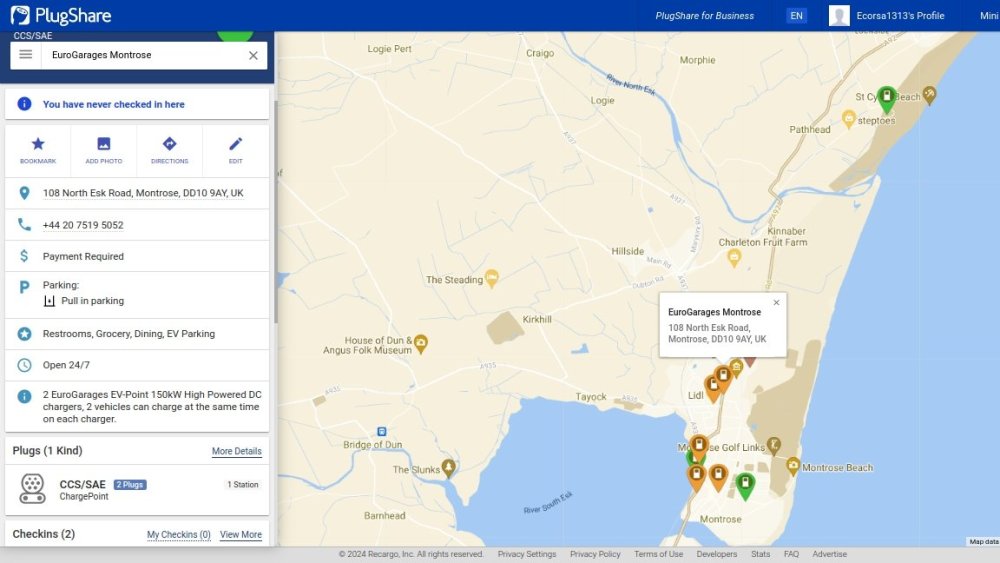This screenshot has height=563, width=1000.
Task: Open Privacy Policy in footer
Action: 595,554
